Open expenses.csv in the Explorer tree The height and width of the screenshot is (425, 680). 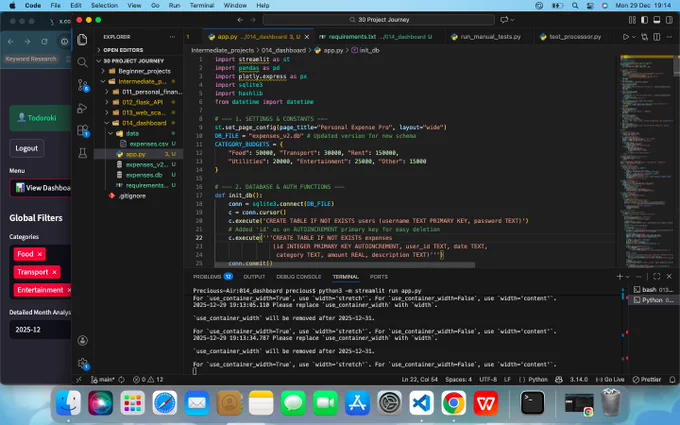pyautogui.click(x=148, y=144)
